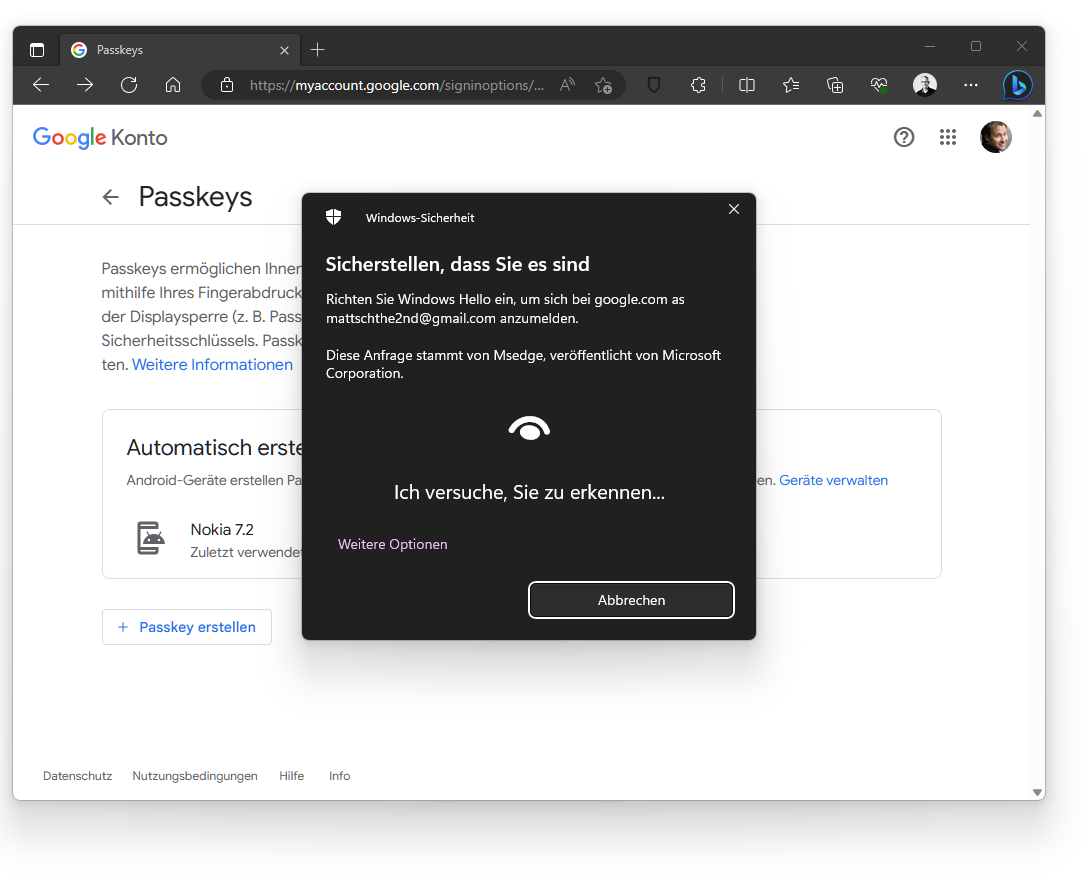The image size is (1087, 874).
Task: Reload the Passkeys page
Action: pos(129,85)
